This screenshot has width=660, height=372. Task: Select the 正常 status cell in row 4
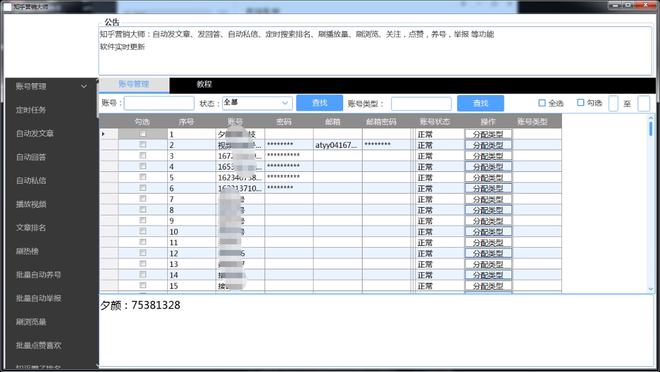click(439, 167)
